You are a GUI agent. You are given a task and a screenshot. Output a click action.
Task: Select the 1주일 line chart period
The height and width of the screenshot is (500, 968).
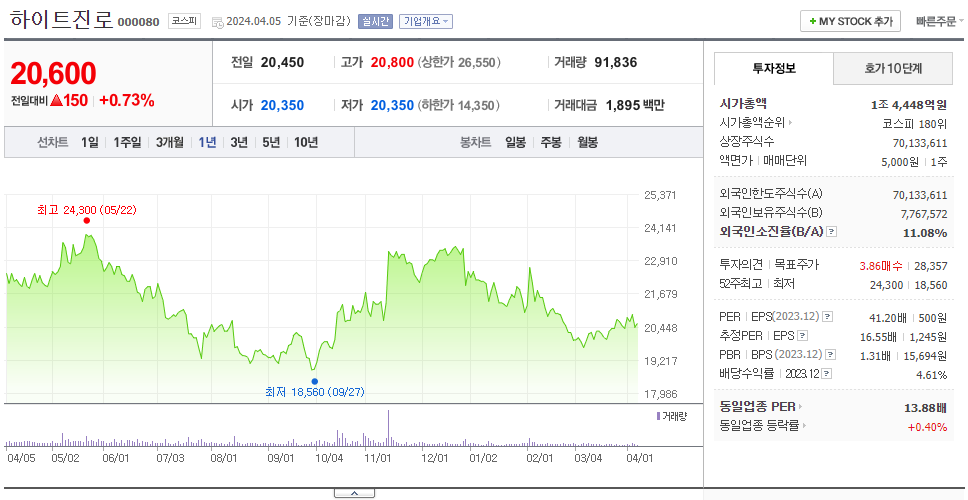point(127,143)
